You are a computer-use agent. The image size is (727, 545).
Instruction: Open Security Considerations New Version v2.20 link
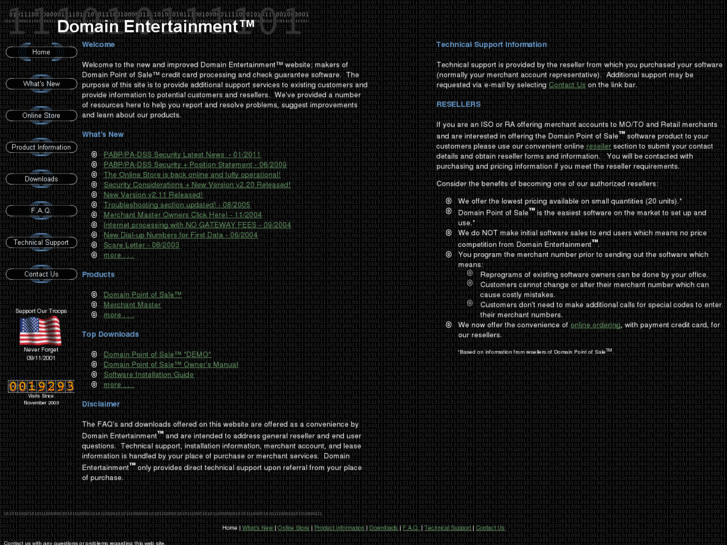(197, 185)
